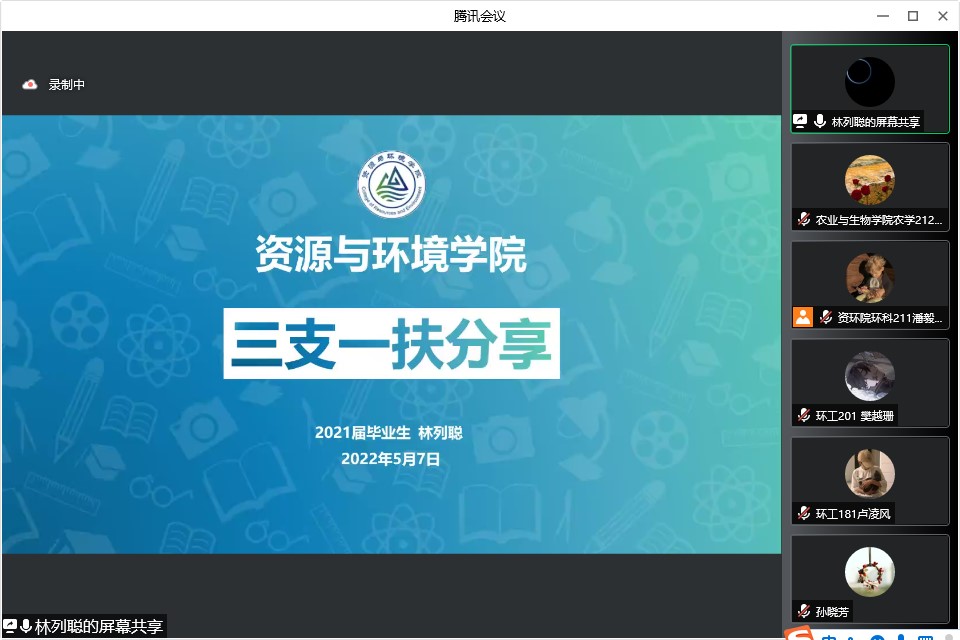Click microphone icon in 林列聪 participant tile
The height and width of the screenshot is (640, 960).
coord(820,121)
